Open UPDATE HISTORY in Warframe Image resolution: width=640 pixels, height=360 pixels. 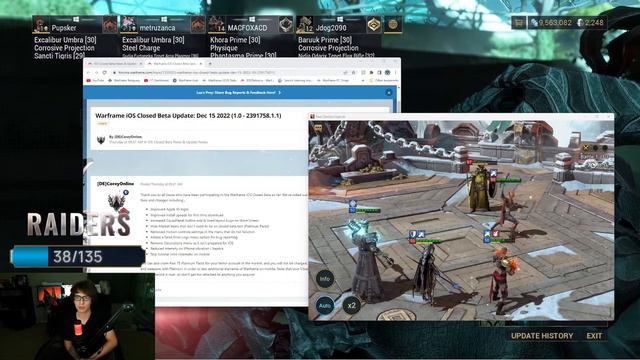click(542, 336)
